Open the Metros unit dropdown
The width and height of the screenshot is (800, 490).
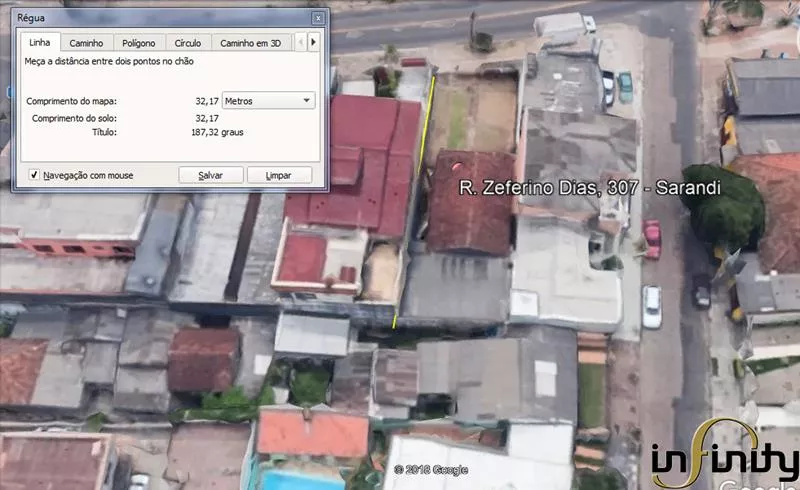[268, 101]
